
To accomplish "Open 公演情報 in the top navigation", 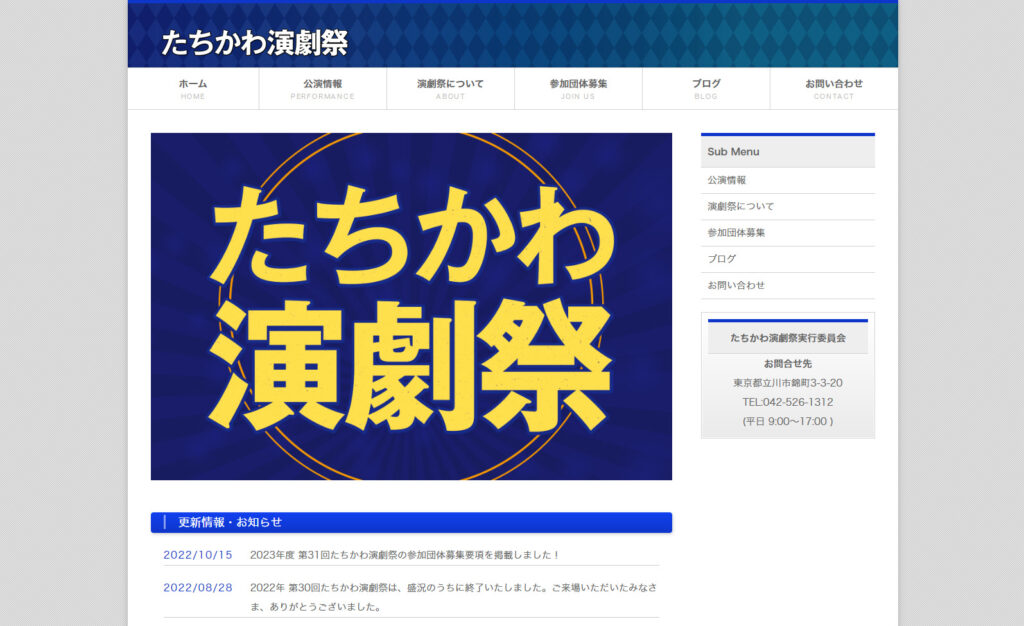I will tap(322, 88).
